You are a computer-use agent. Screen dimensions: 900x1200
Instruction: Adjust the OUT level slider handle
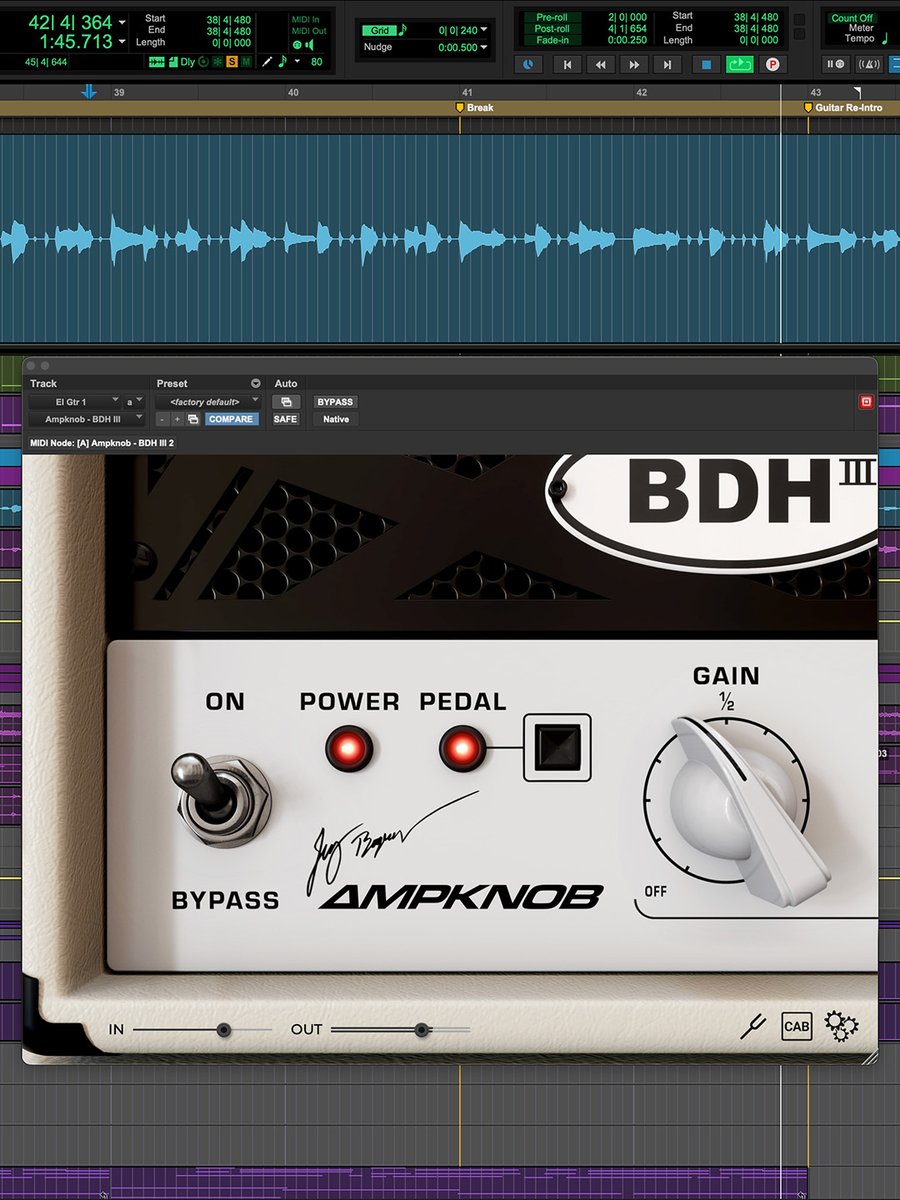pos(422,1029)
